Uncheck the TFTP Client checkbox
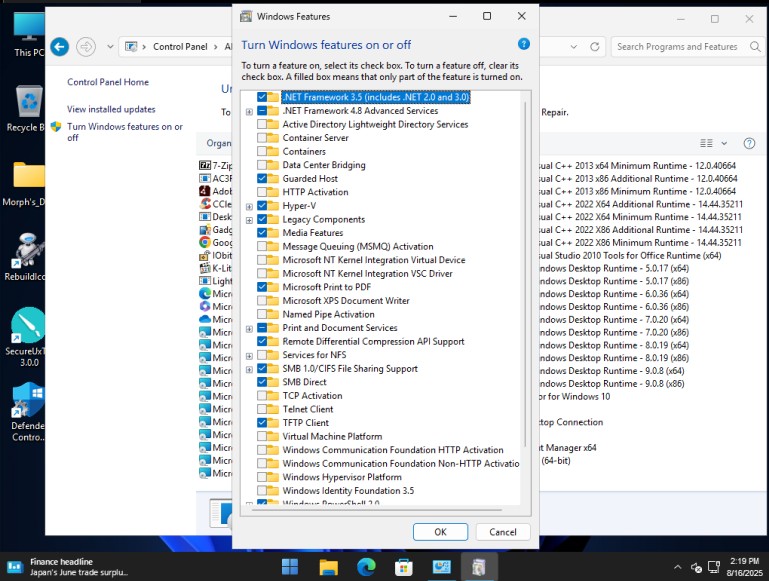The height and width of the screenshot is (581, 769). click(x=262, y=423)
